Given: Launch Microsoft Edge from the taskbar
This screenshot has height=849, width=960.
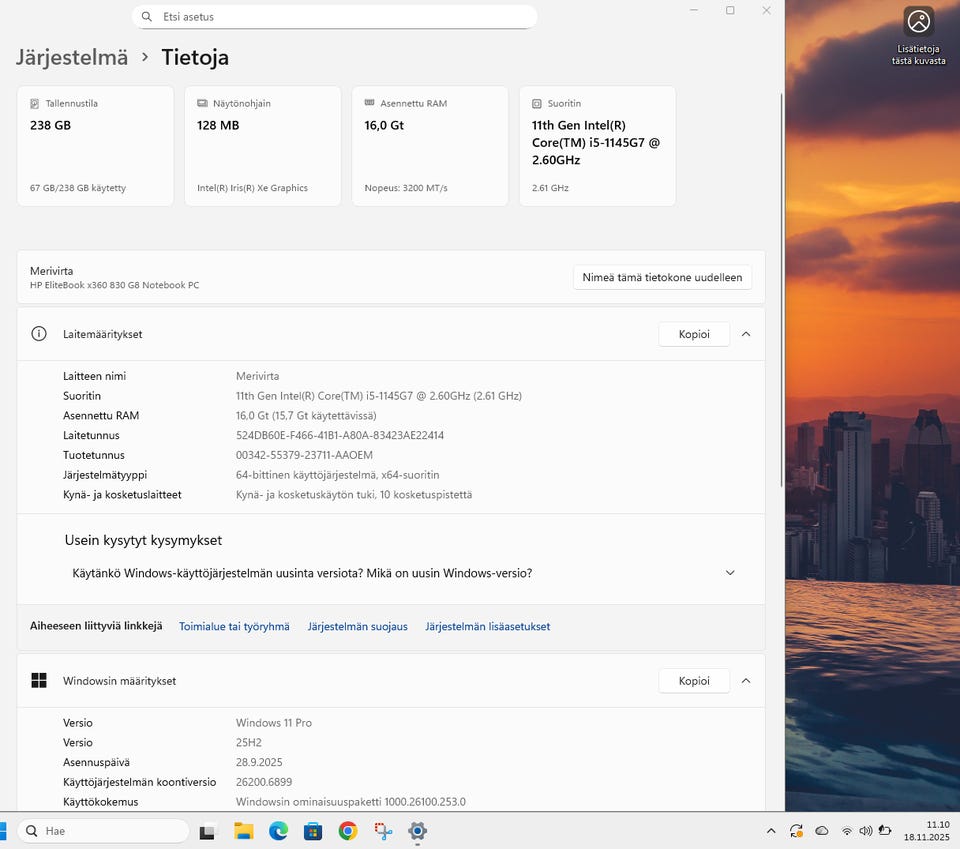Looking at the screenshot, I should point(278,831).
